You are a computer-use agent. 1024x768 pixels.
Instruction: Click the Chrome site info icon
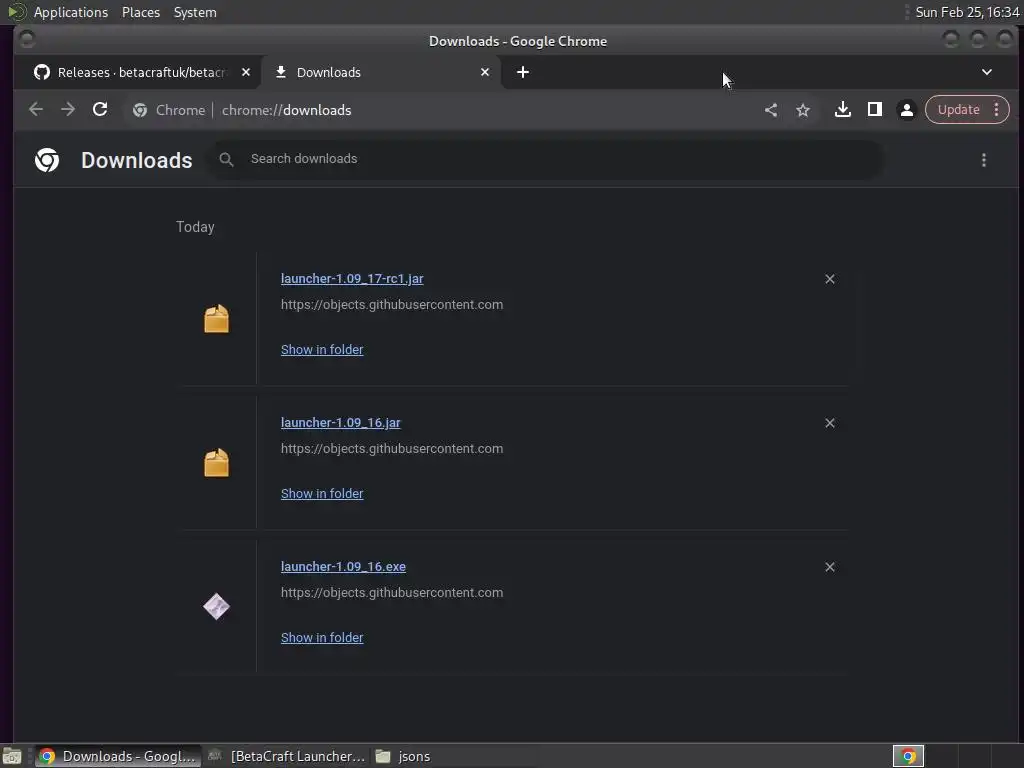139,110
